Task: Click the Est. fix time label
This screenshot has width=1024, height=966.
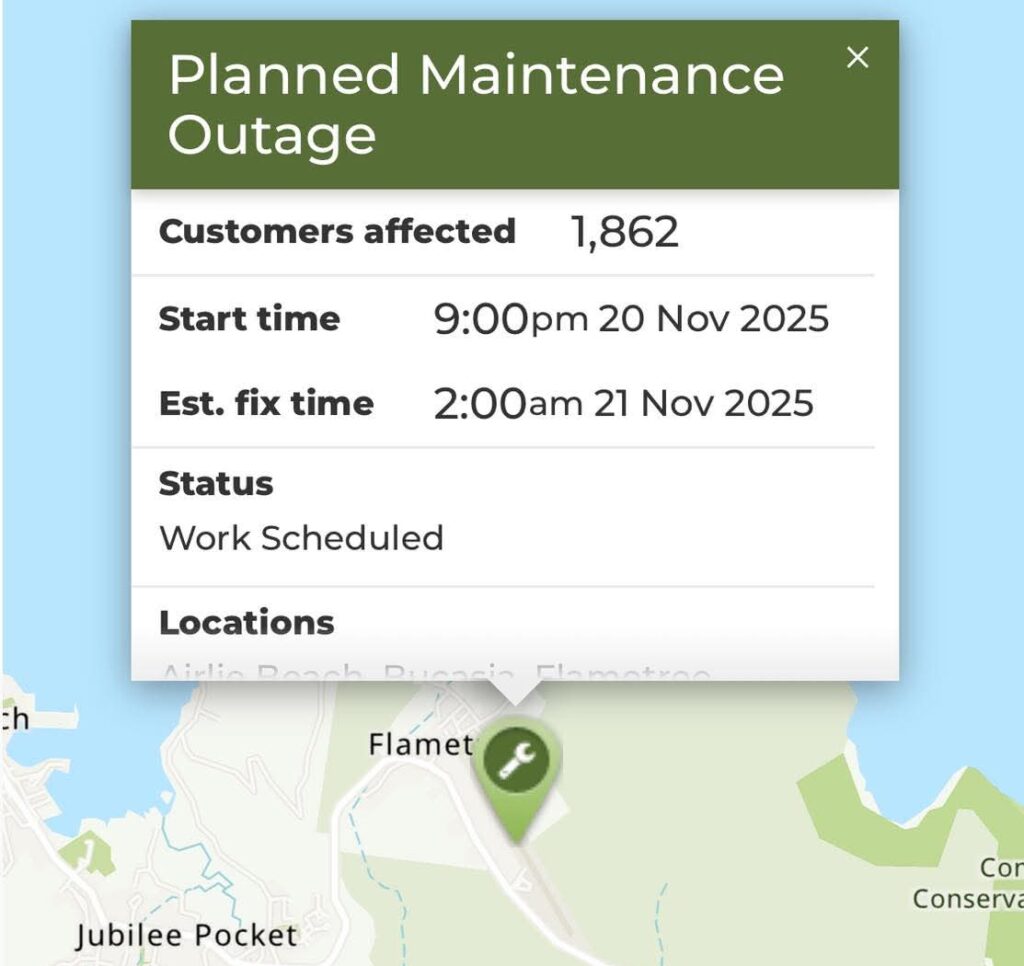Action: point(266,403)
